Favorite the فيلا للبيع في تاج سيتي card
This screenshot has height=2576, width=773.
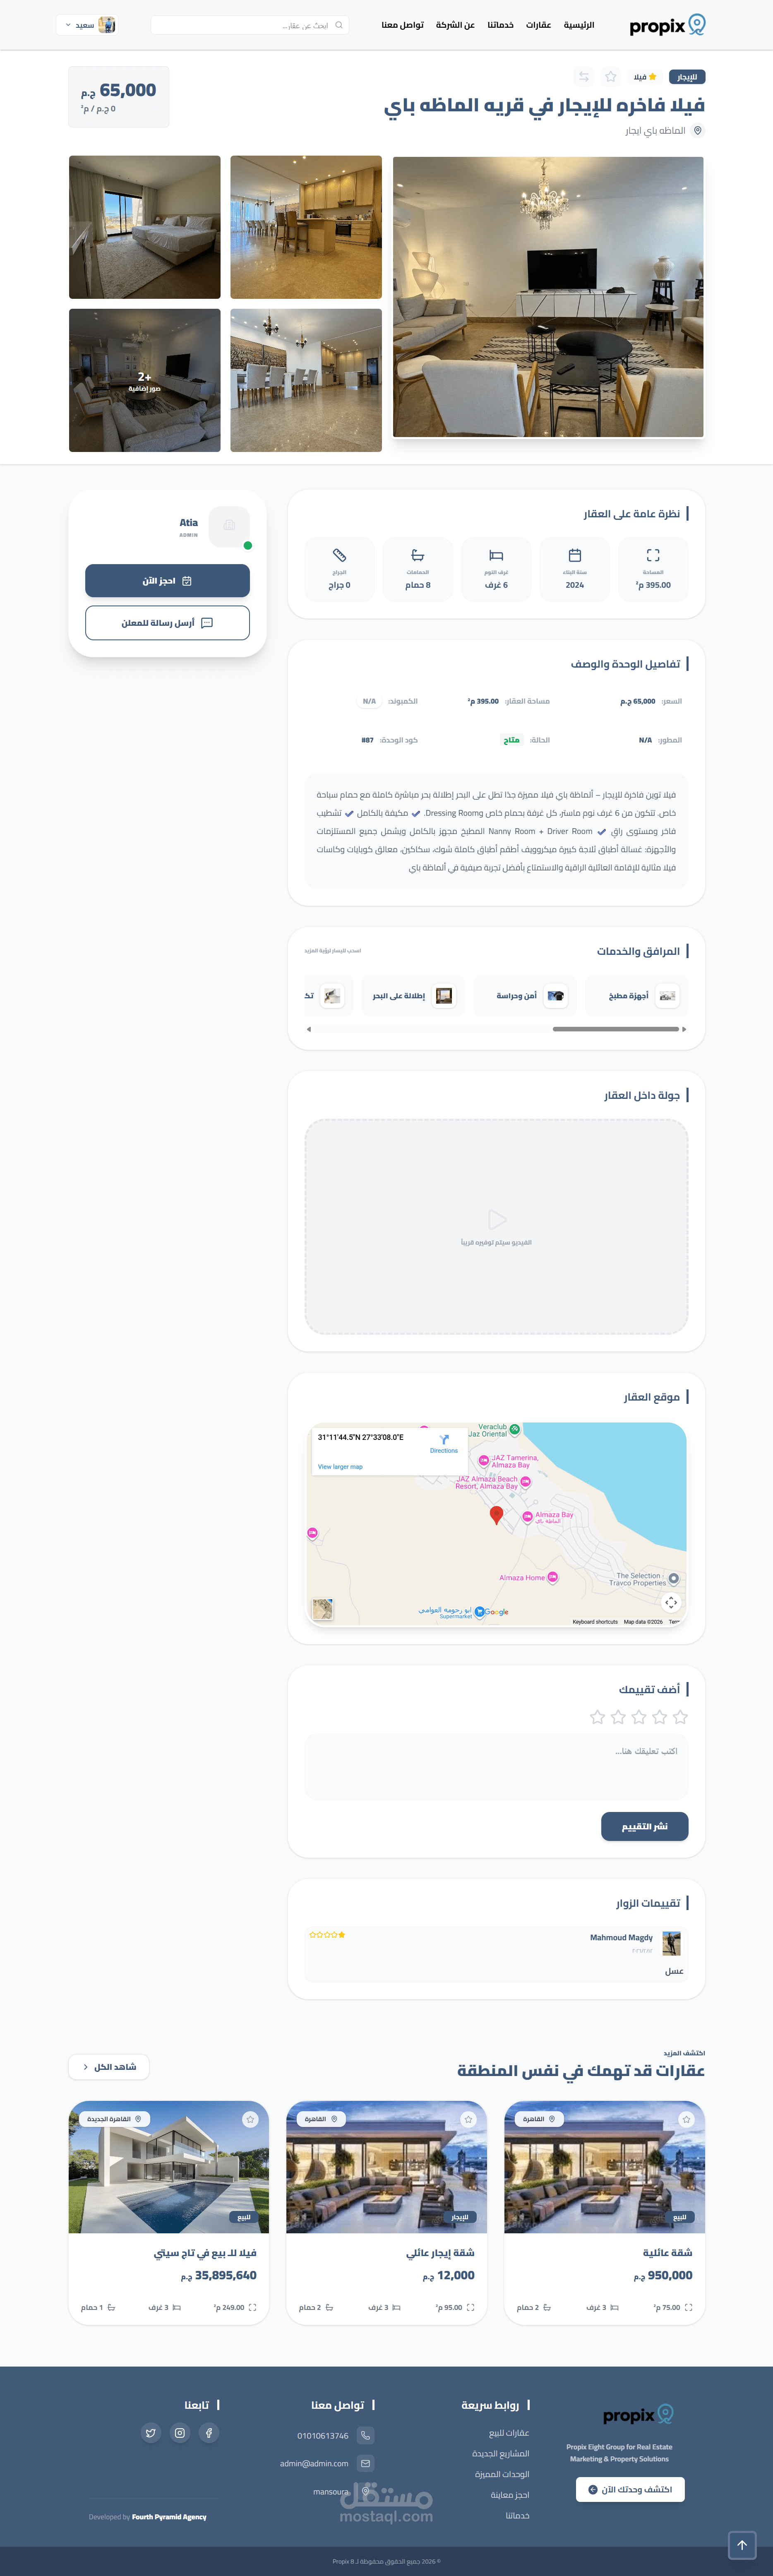tap(250, 2119)
